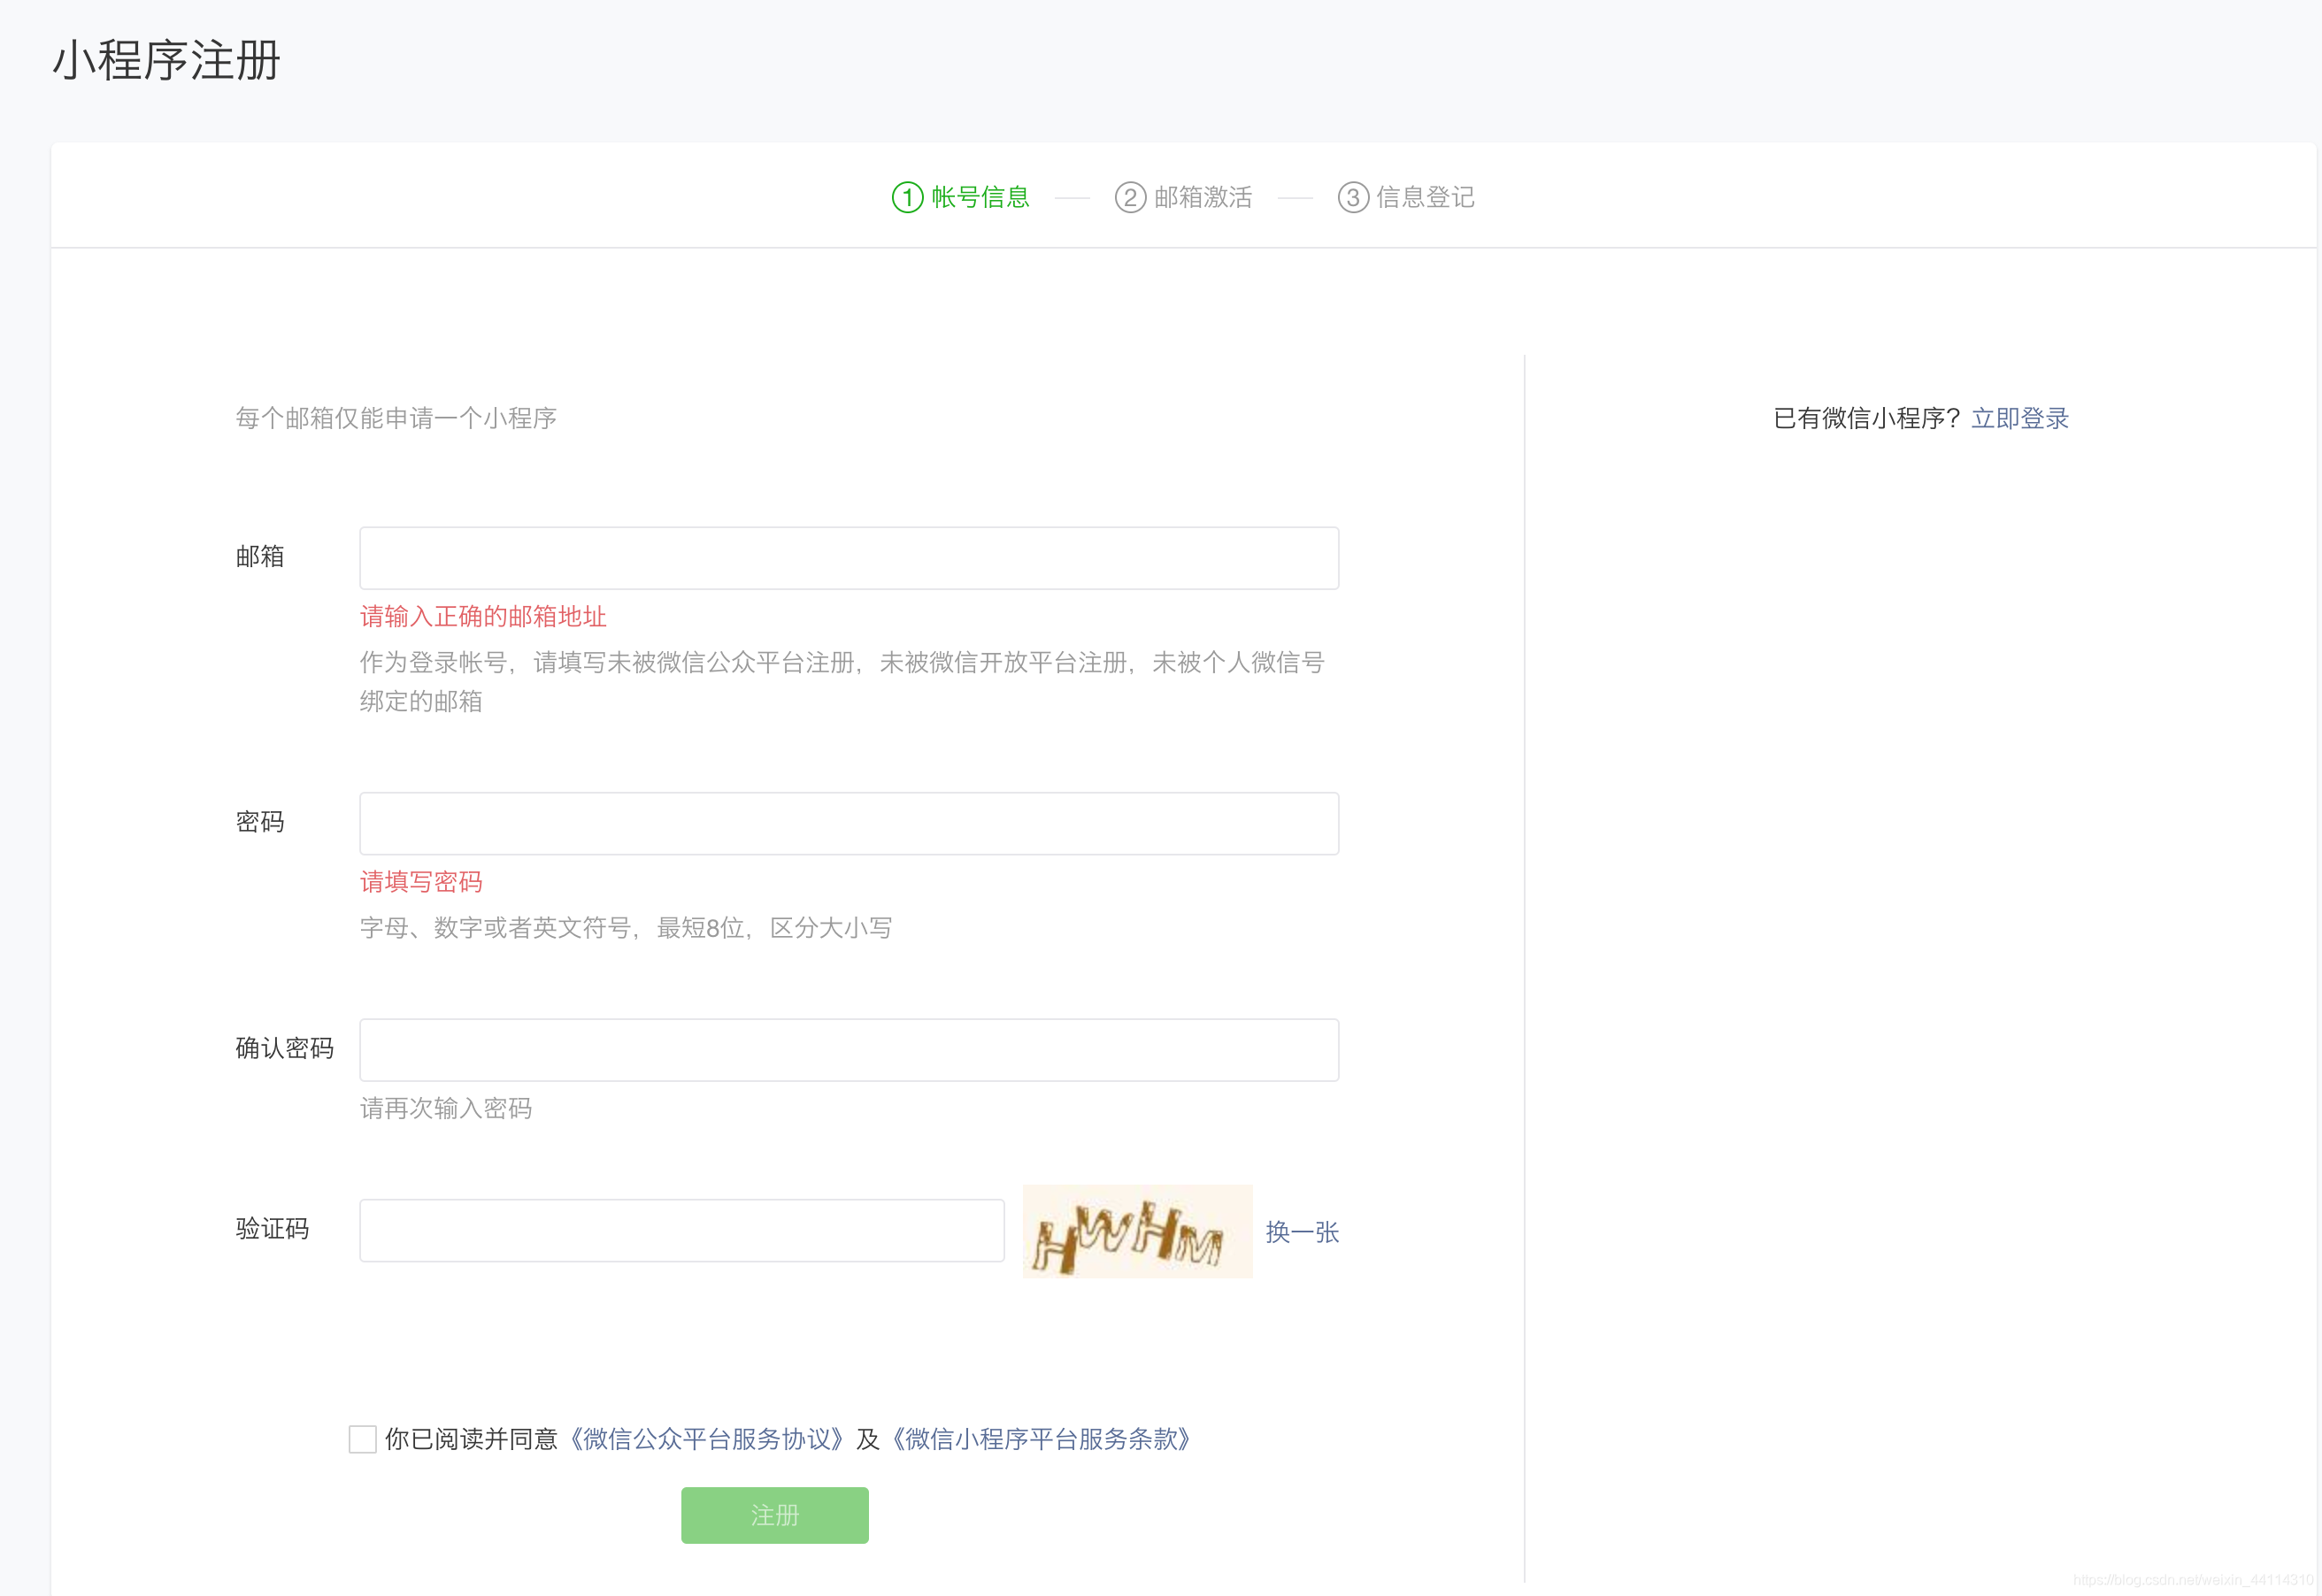The image size is (2322, 1596).
Task: Click the 邮箱激活 step label
Action: 1203,197
